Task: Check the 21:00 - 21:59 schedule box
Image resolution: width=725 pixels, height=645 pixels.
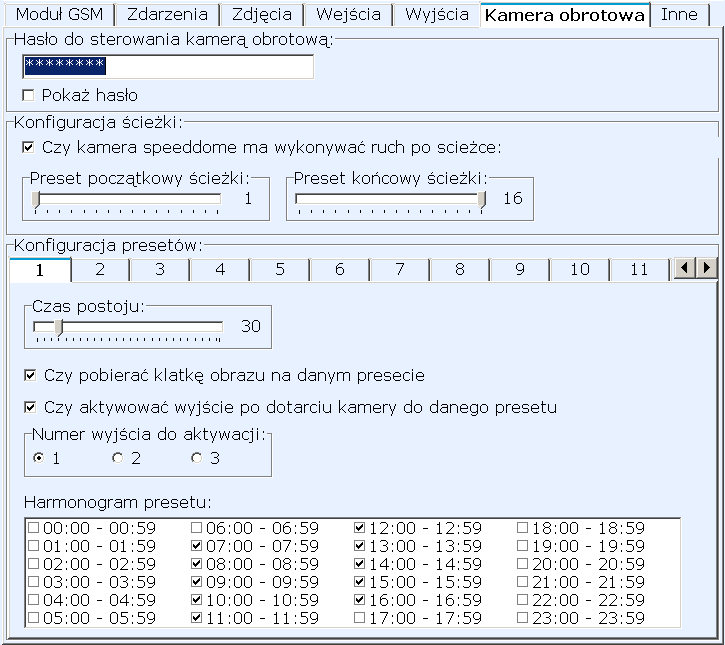Action: click(522, 582)
